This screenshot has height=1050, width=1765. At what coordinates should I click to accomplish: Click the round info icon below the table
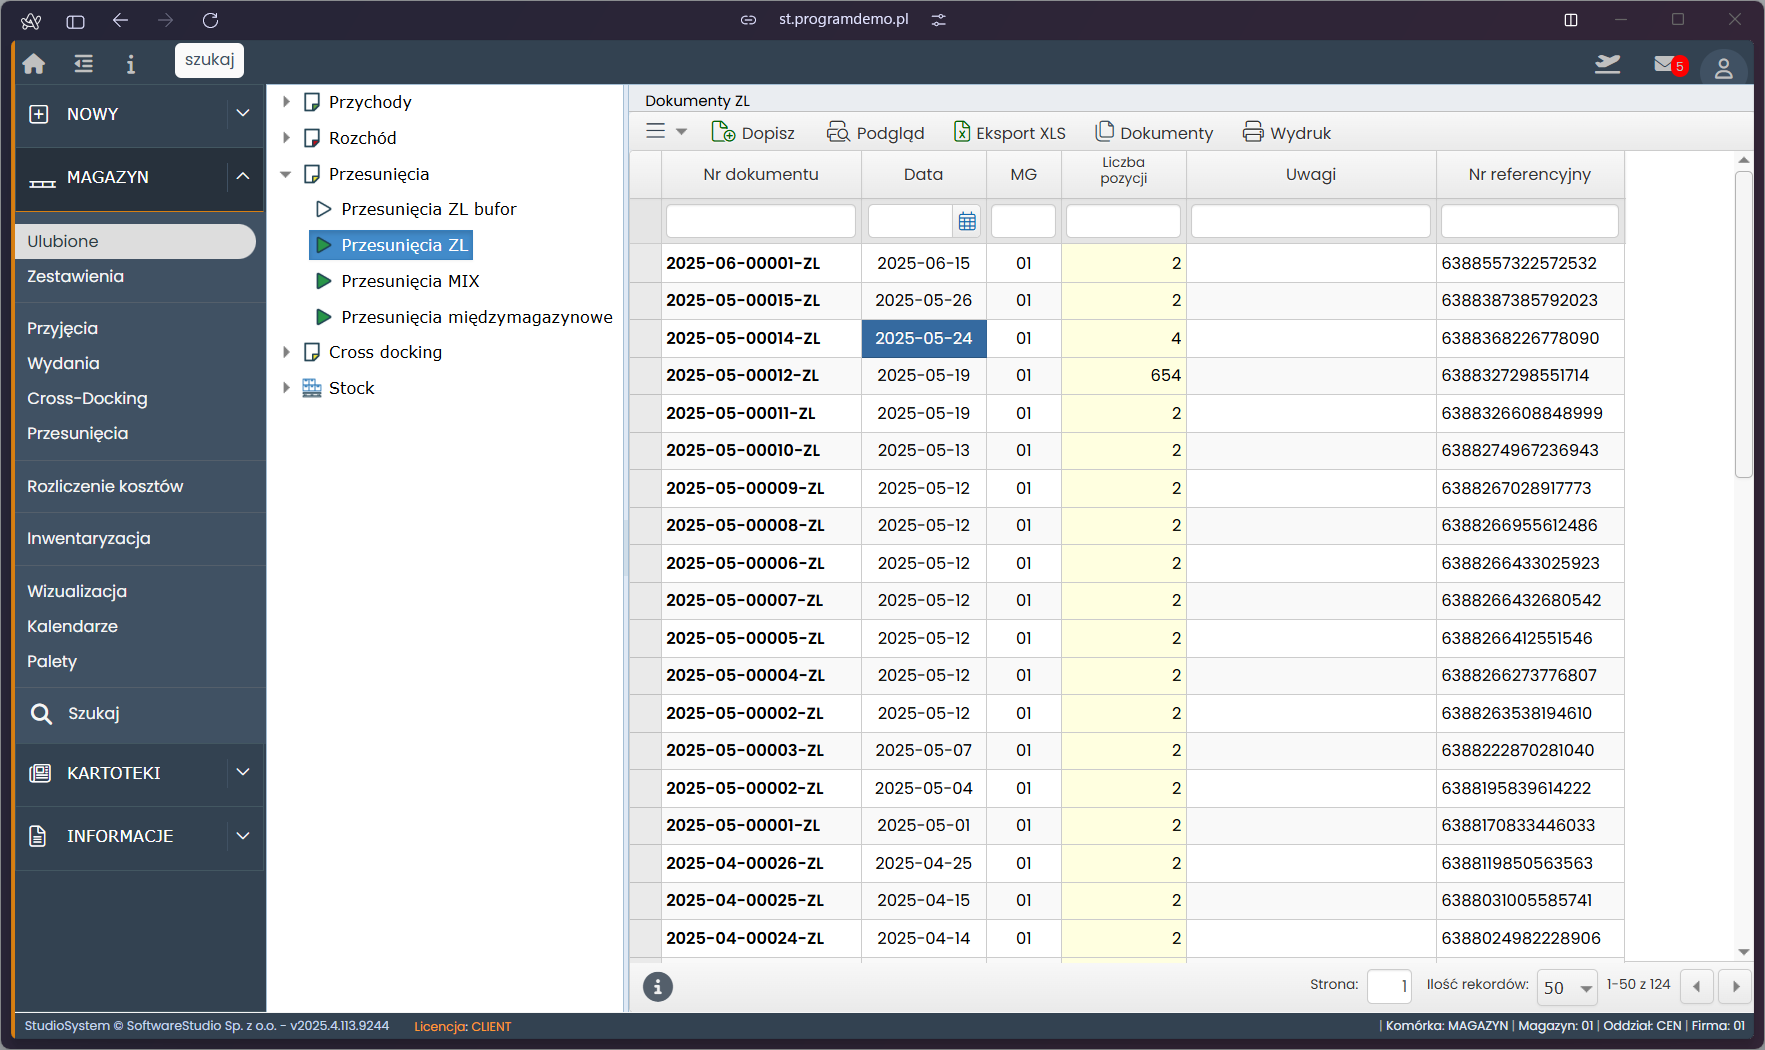pos(657,987)
